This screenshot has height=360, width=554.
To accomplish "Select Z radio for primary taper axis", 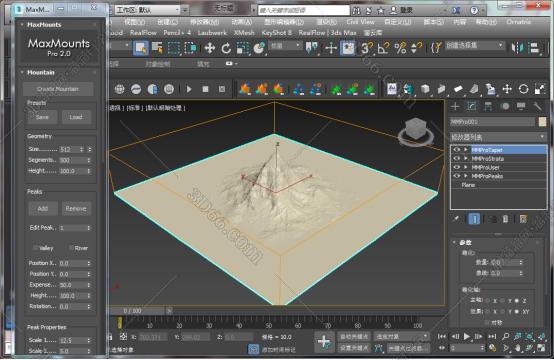I will pos(517,301).
